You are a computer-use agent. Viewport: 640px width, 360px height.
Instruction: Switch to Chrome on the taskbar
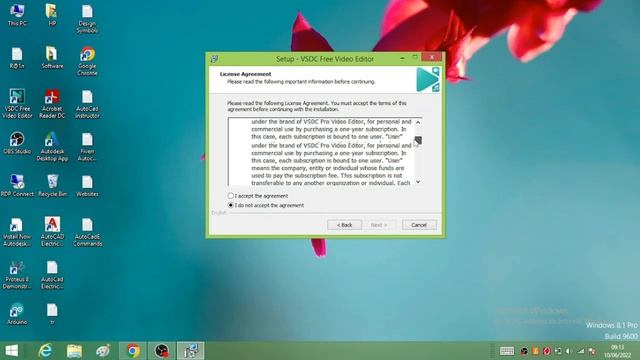pyautogui.click(x=133, y=351)
